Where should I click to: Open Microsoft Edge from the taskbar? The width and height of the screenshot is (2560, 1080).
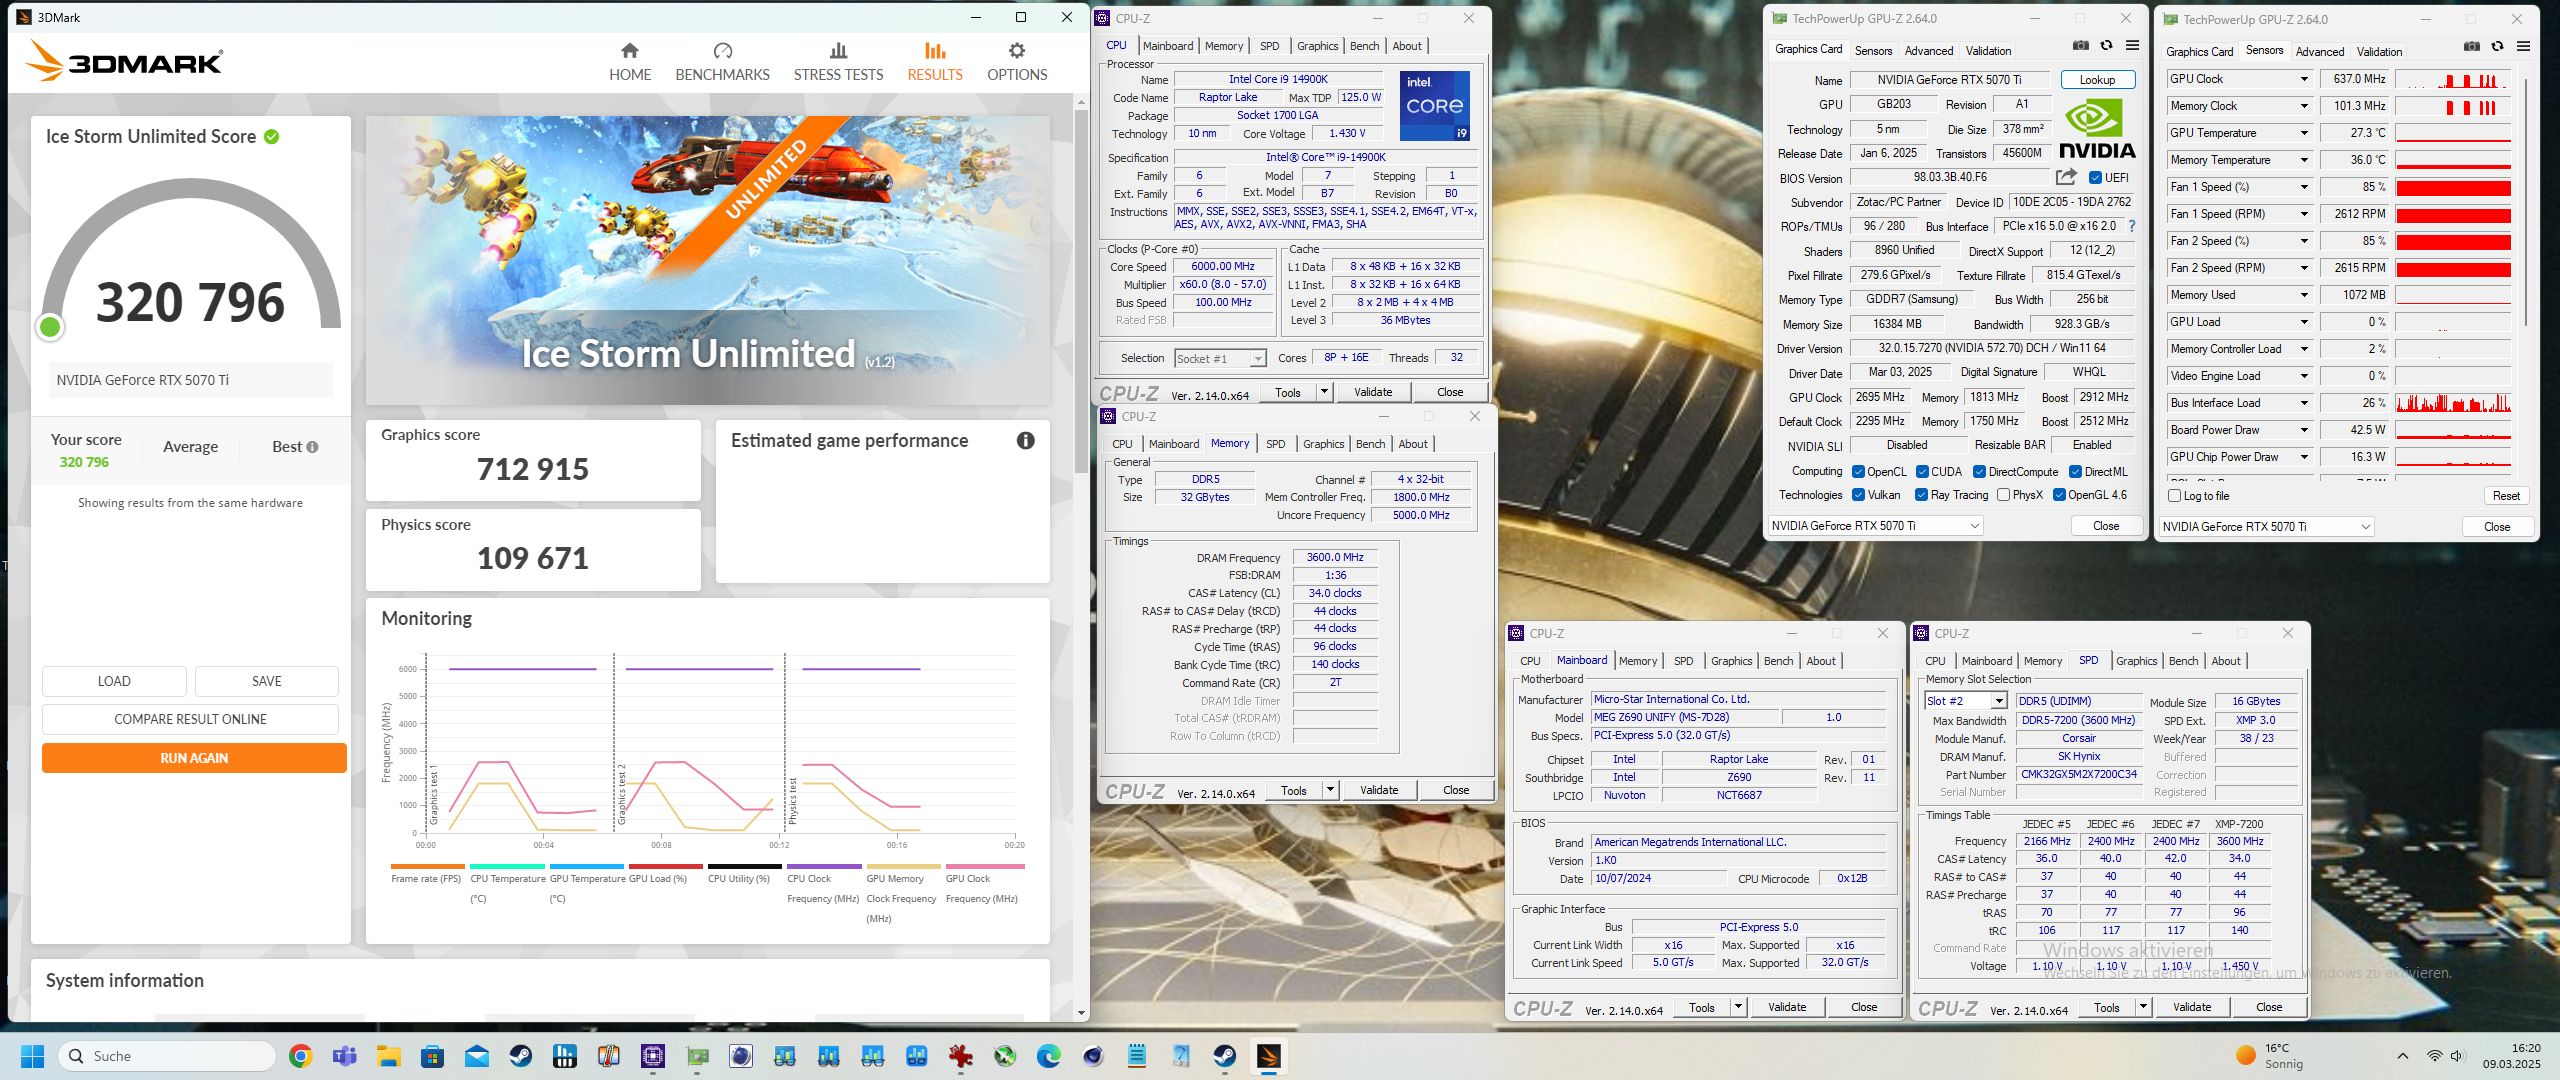click(1048, 1056)
